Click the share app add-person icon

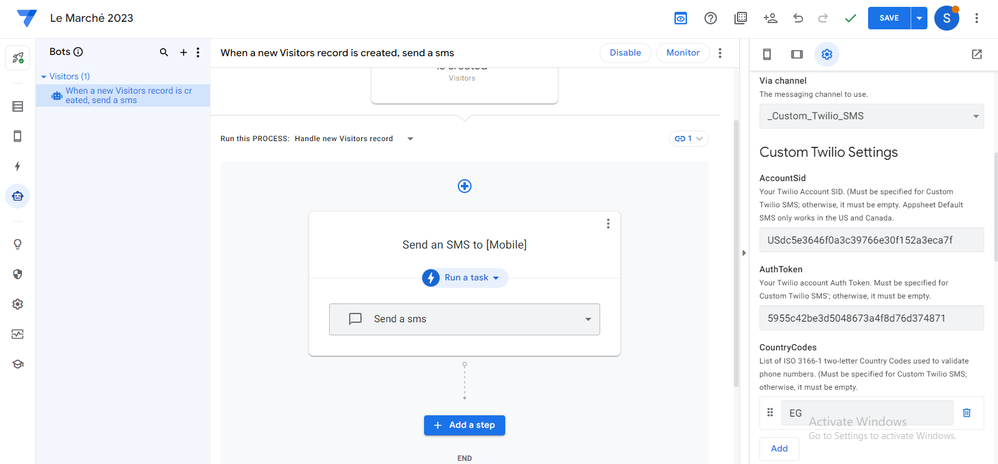pos(770,18)
